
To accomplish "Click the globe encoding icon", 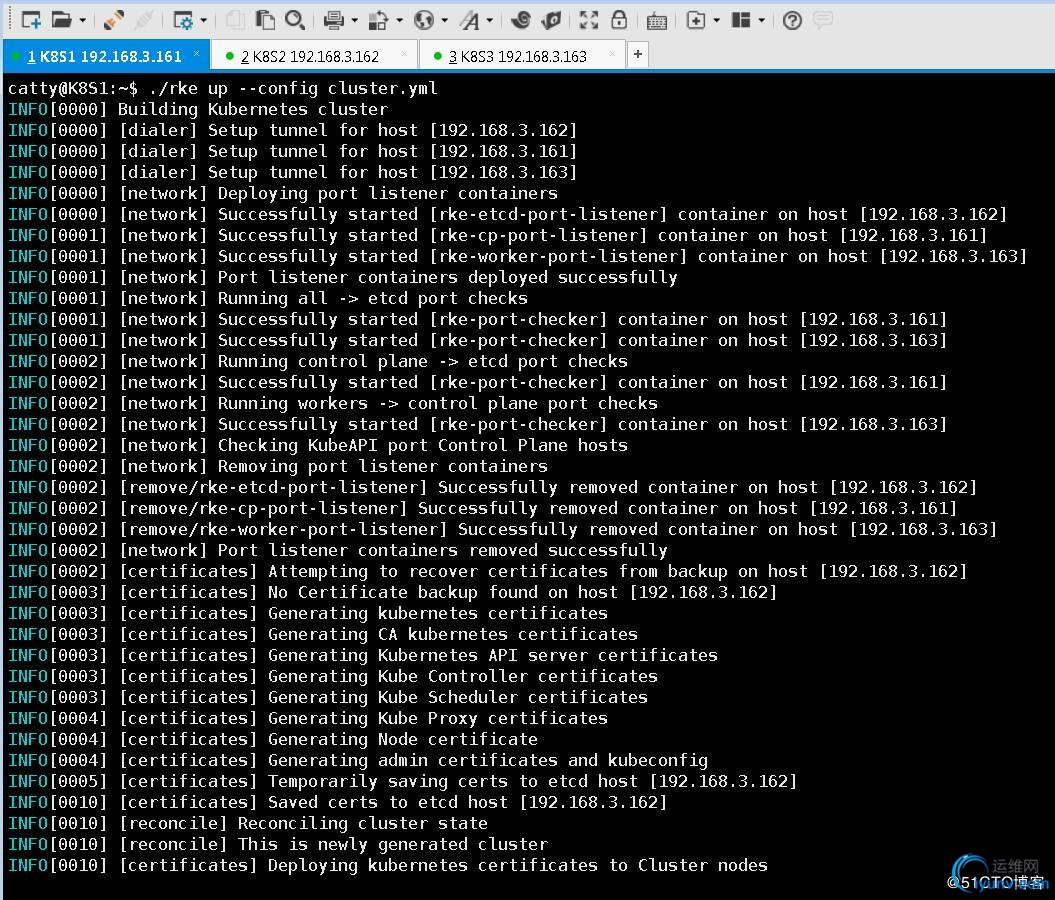I will (x=424, y=20).
